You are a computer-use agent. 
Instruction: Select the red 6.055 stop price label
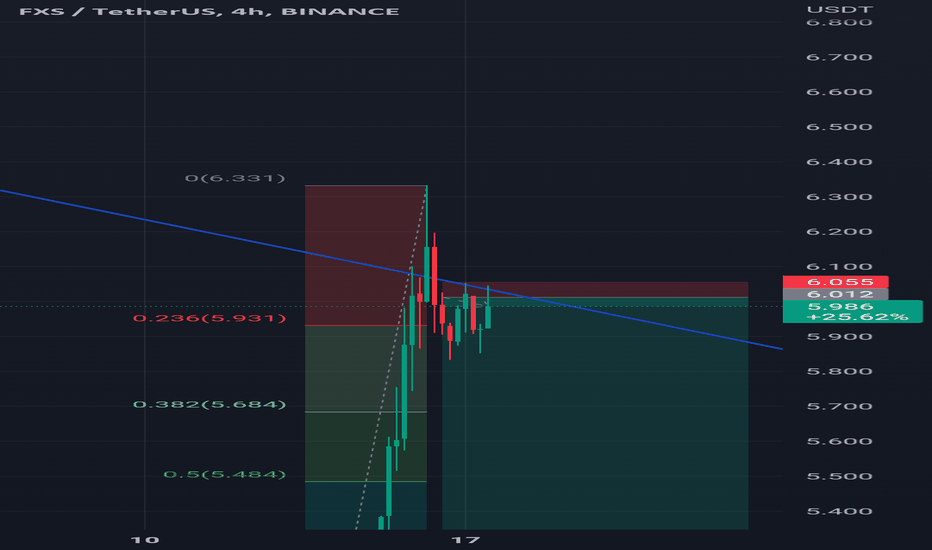tap(835, 282)
